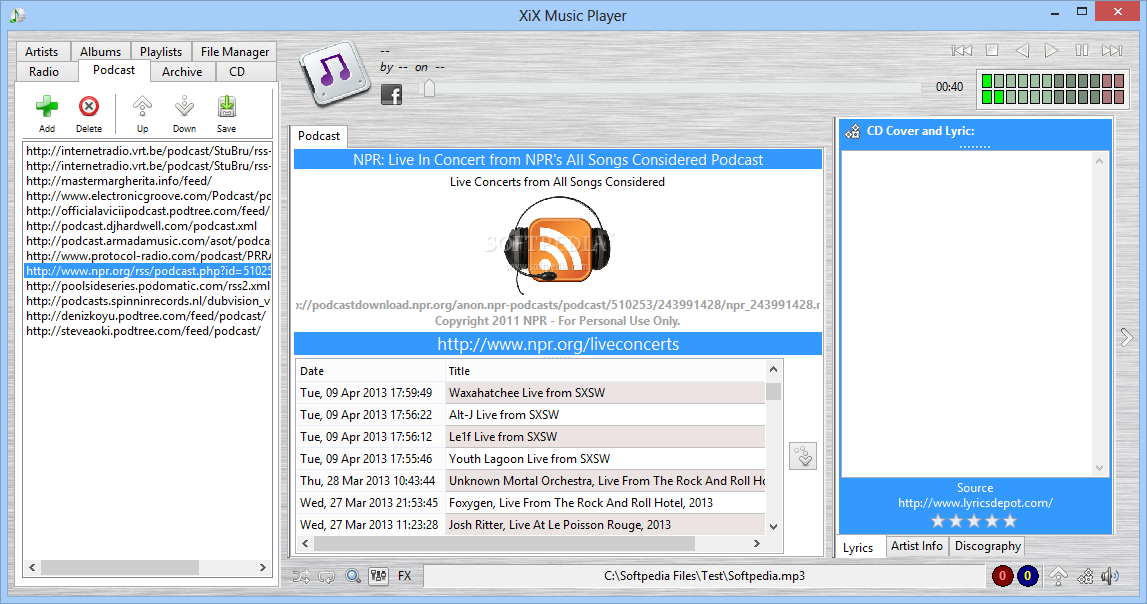Move the selected podcast down
Viewport: 1147px width, 604px height.
[184, 113]
